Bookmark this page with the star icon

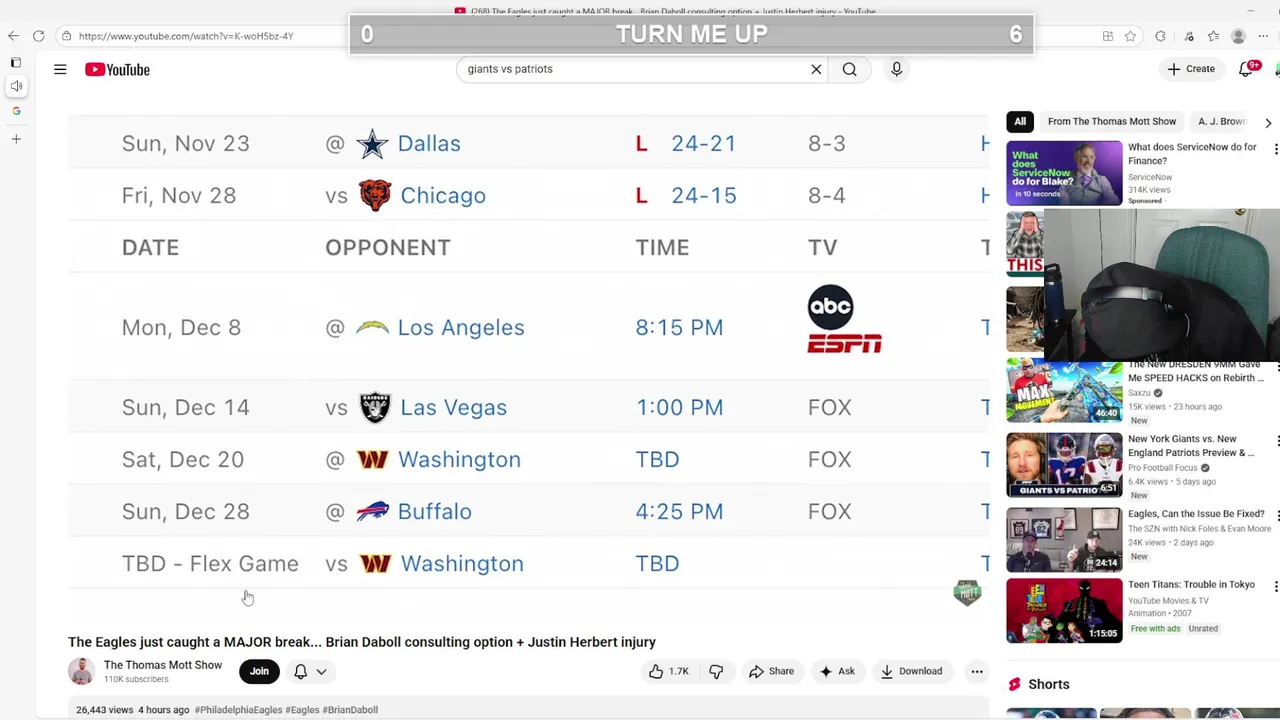point(1130,36)
